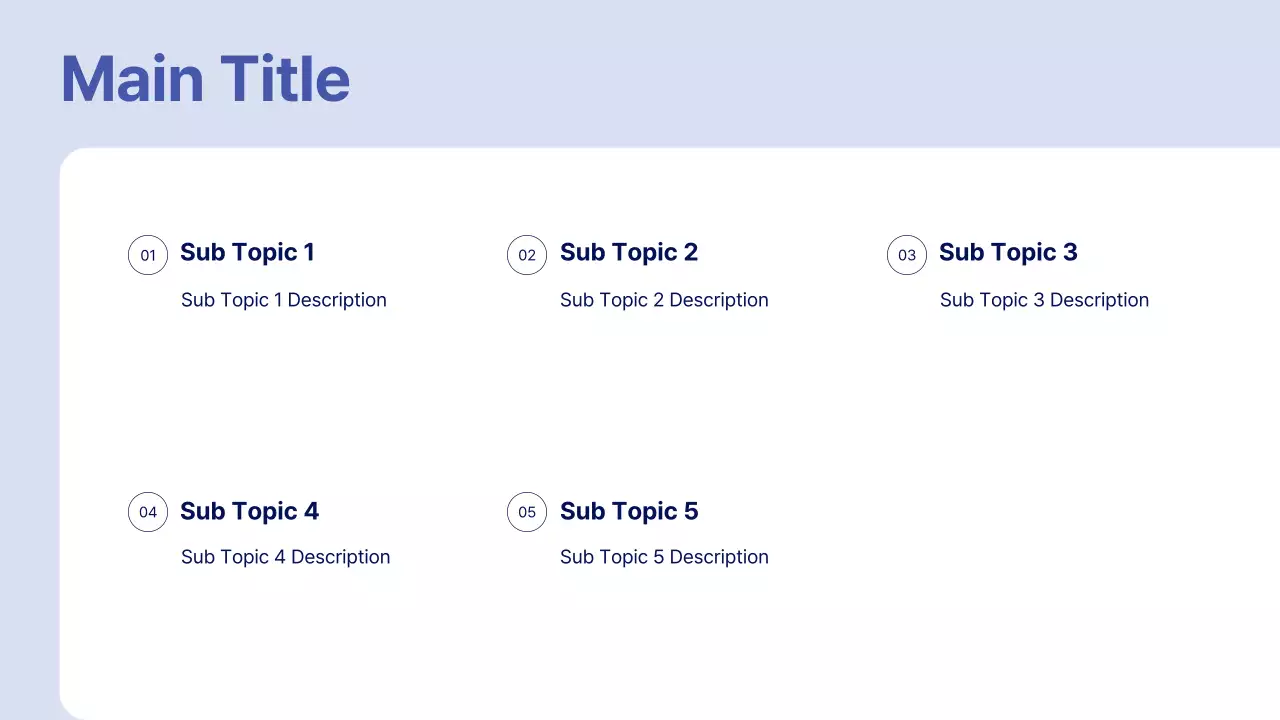Select the 02 numbered circle badge
The height and width of the screenshot is (720, 1280).
[x=527, y=255]
